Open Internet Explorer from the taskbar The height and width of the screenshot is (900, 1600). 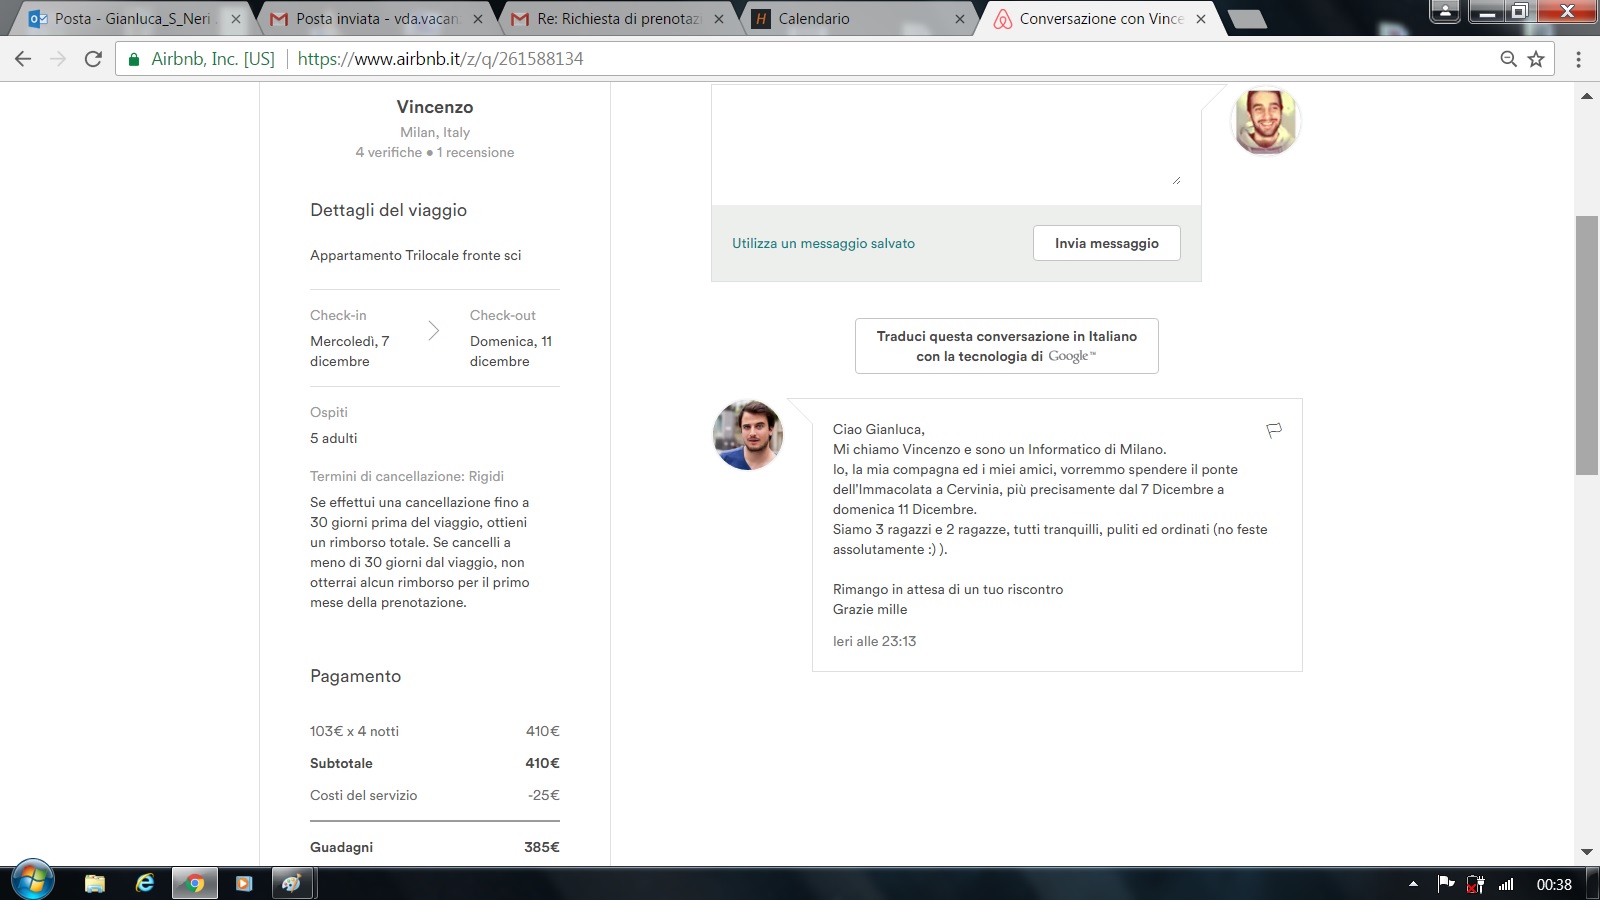(145, 883)
